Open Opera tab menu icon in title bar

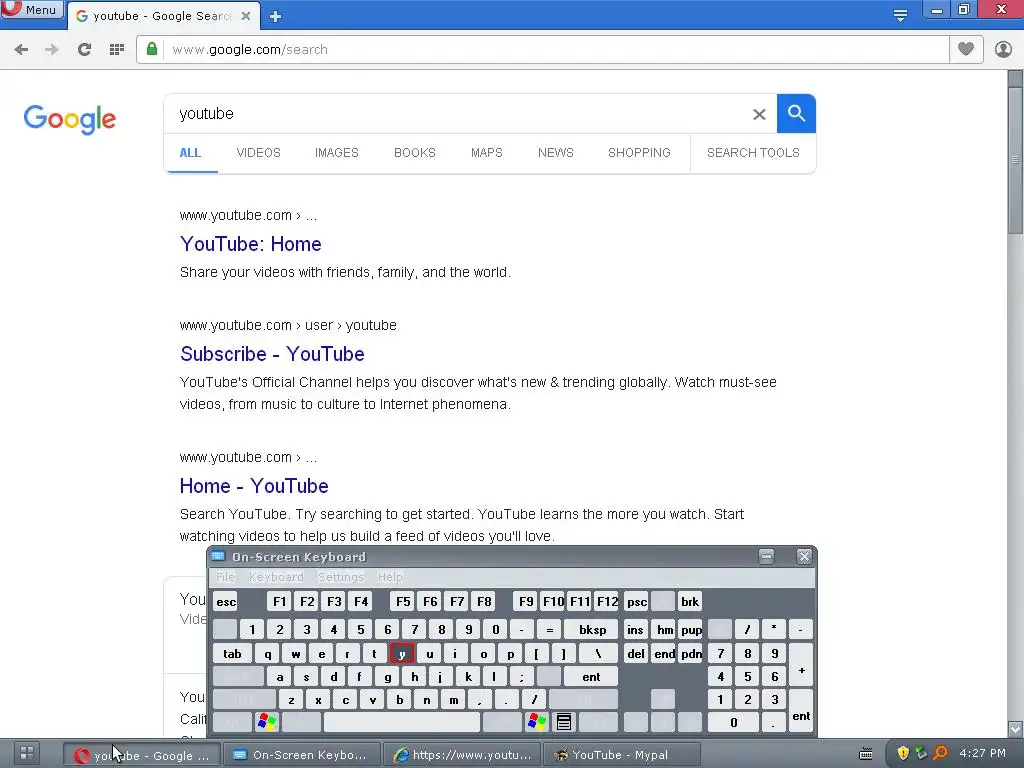coord(900,16)
